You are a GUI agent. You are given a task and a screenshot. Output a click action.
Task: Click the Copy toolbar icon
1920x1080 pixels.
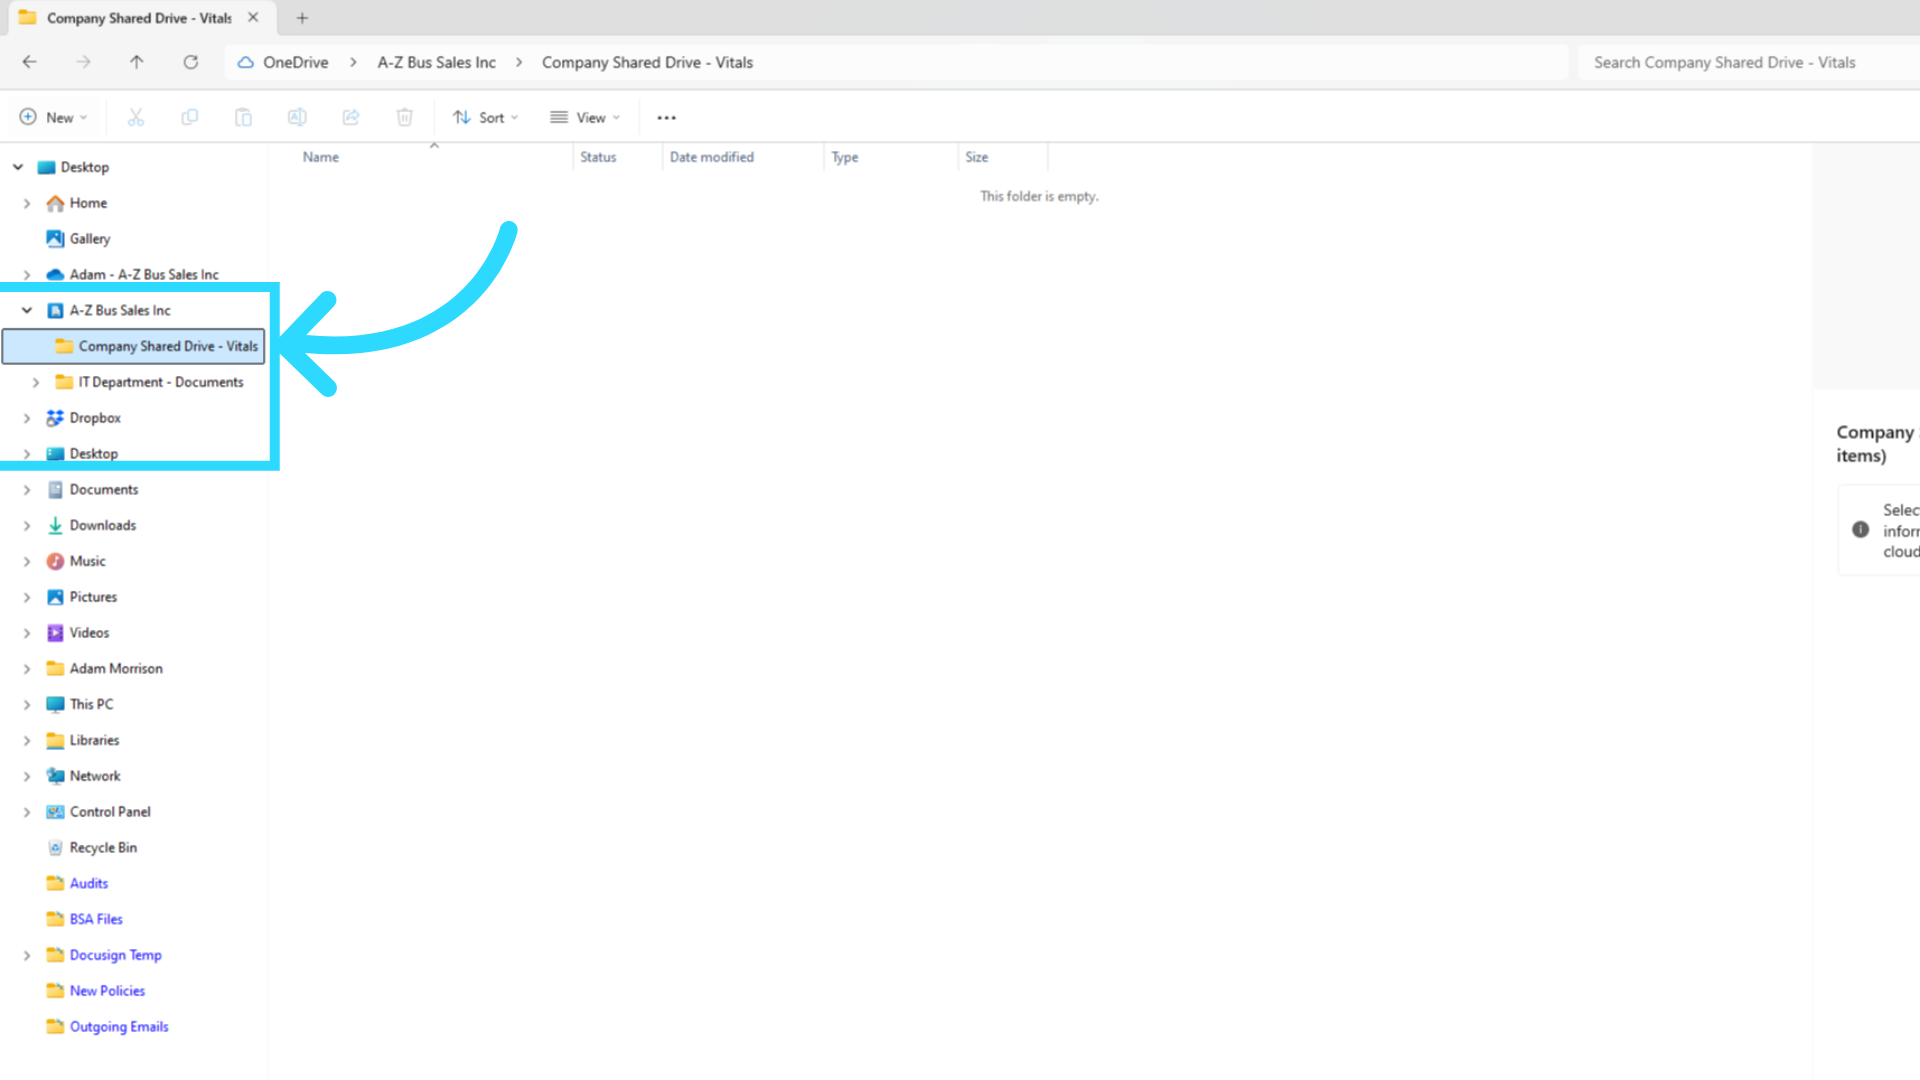[x=189, y=118]
